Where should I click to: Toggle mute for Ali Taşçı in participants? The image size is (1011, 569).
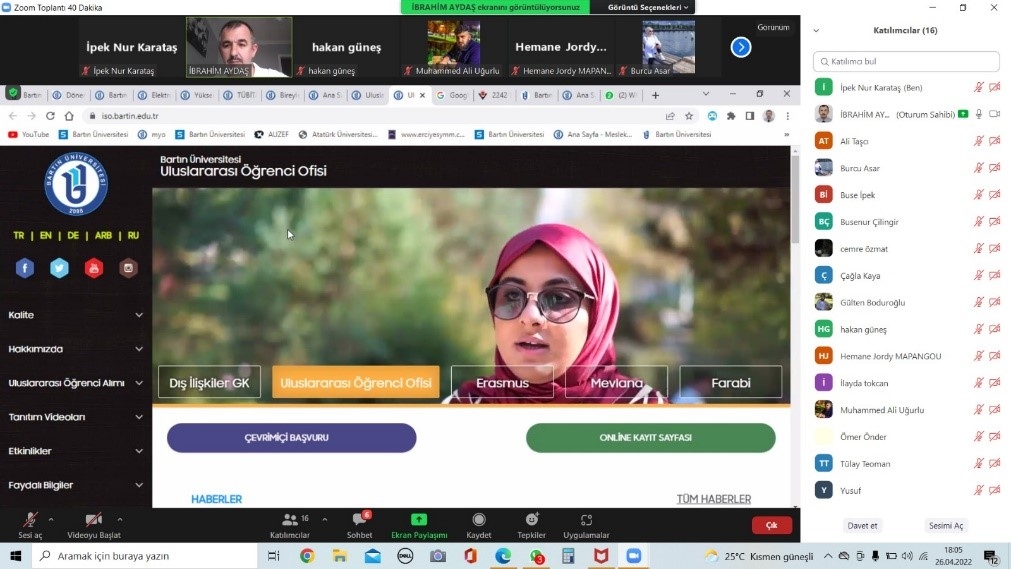coord(979,141)
